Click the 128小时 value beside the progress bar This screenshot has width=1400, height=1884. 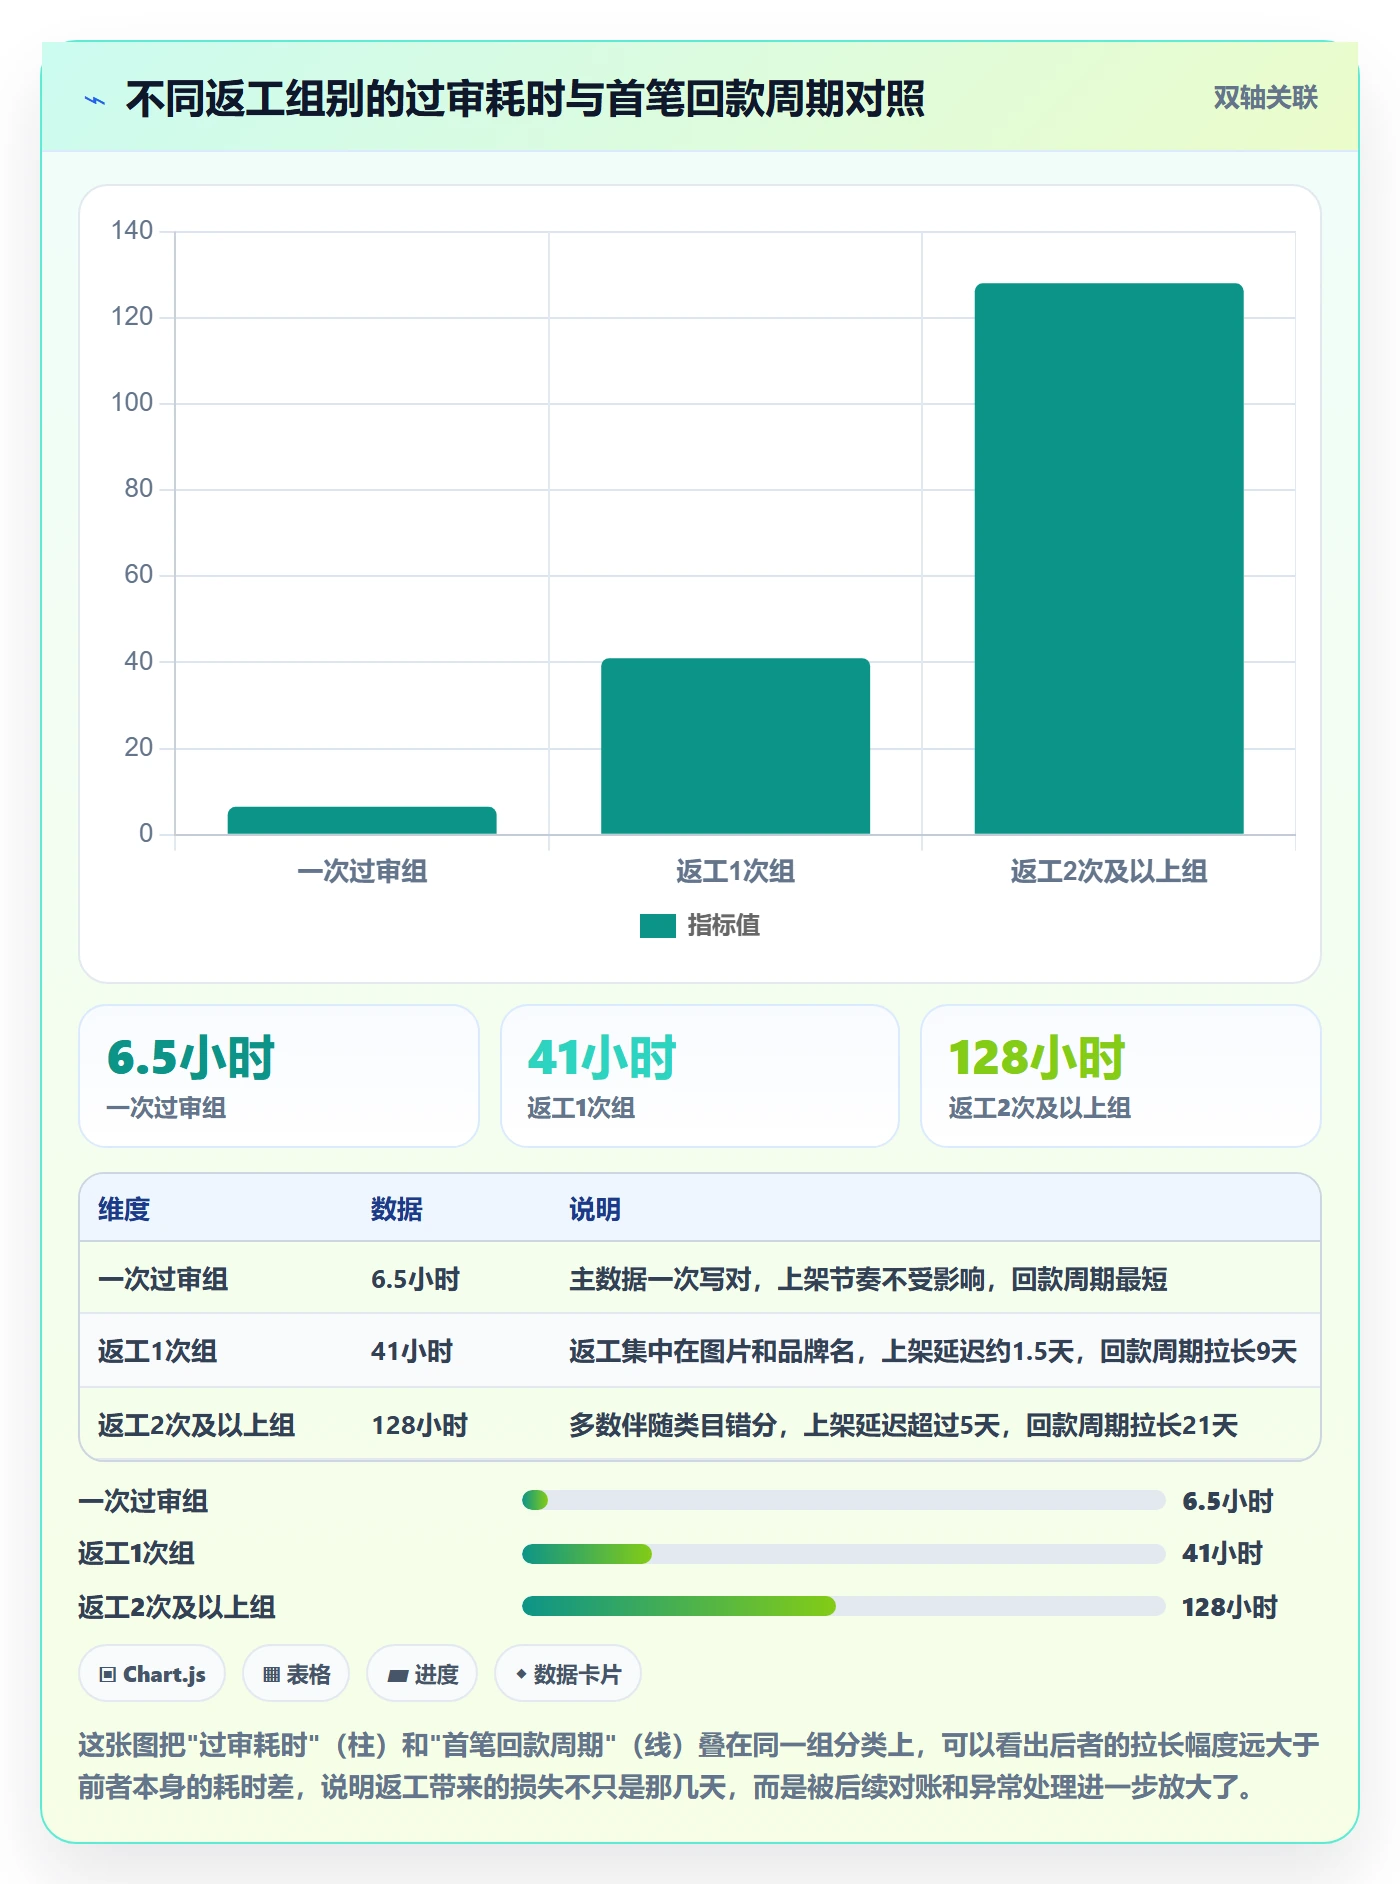tap(1230, 1607)
